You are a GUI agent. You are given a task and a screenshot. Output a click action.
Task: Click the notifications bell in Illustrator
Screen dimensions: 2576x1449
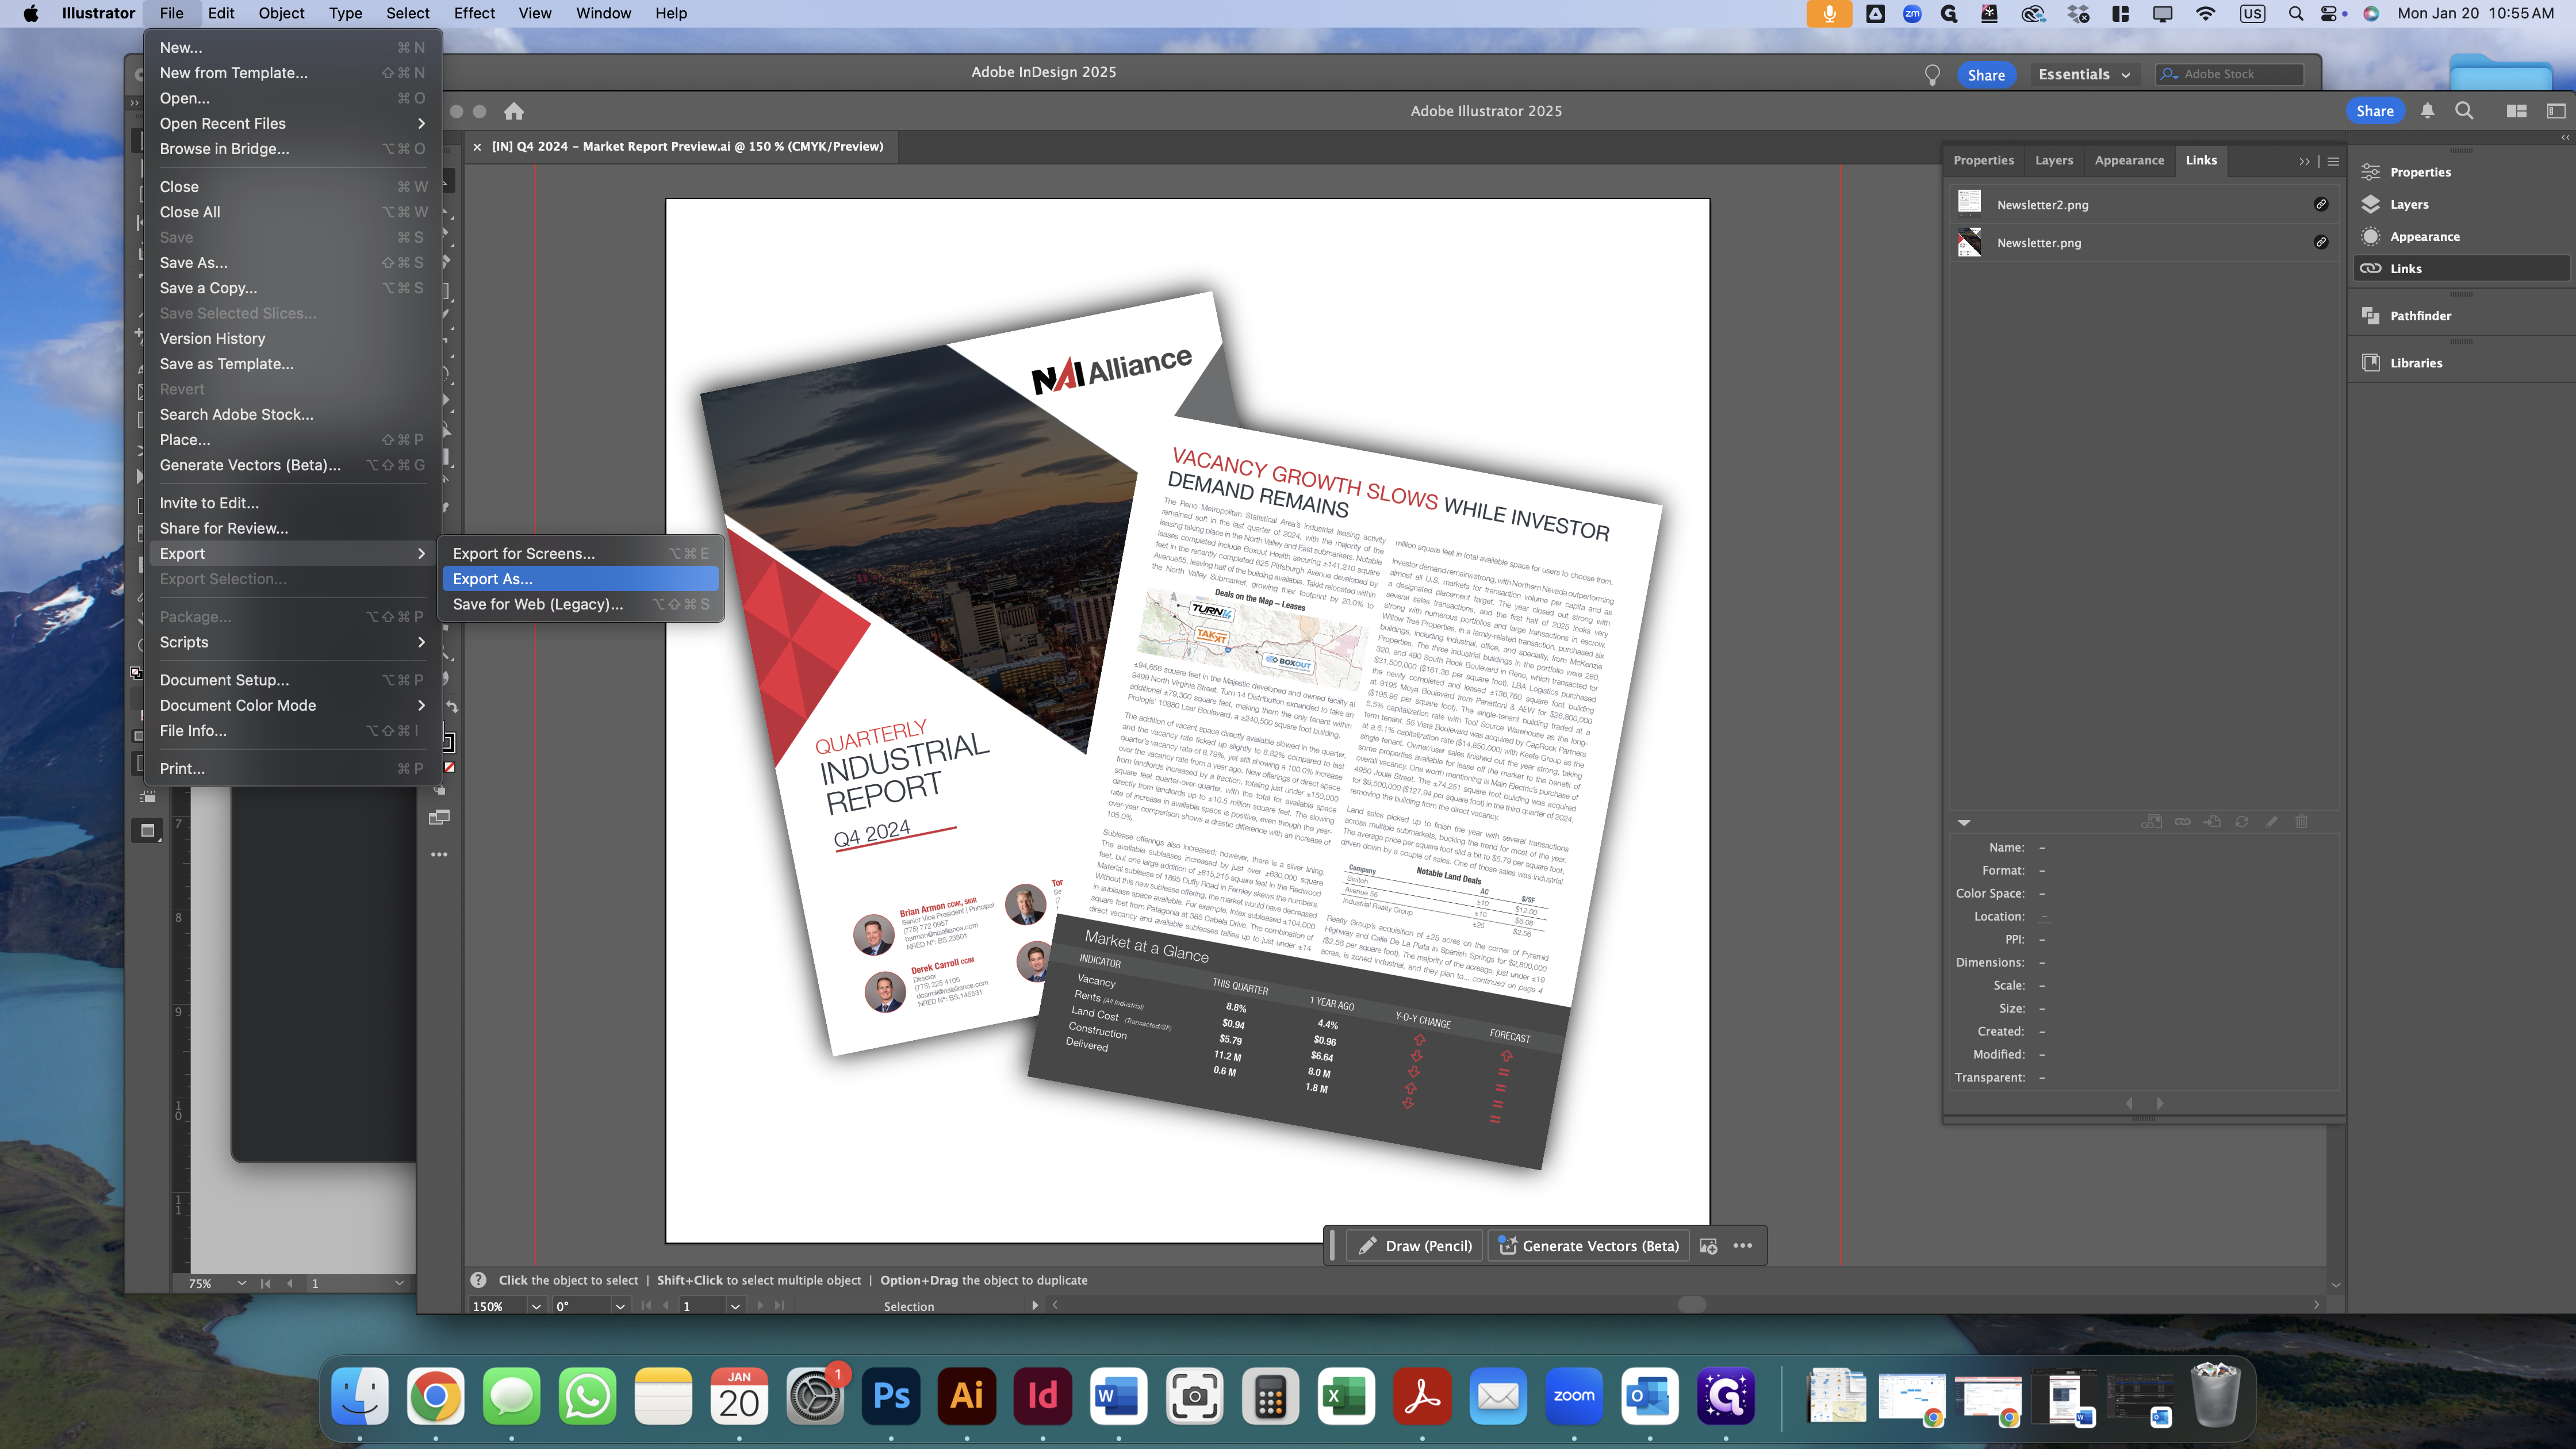coord(2427,111)
